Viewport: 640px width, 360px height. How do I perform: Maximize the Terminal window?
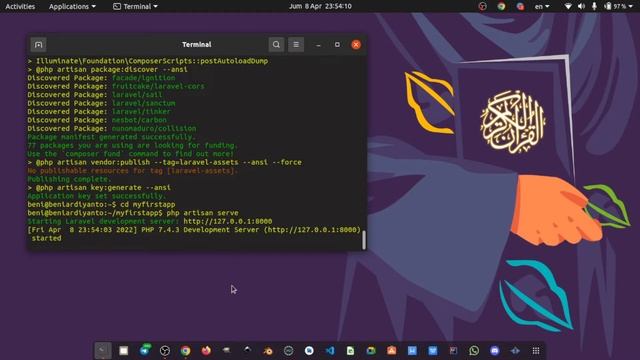(x=337, y=44)
